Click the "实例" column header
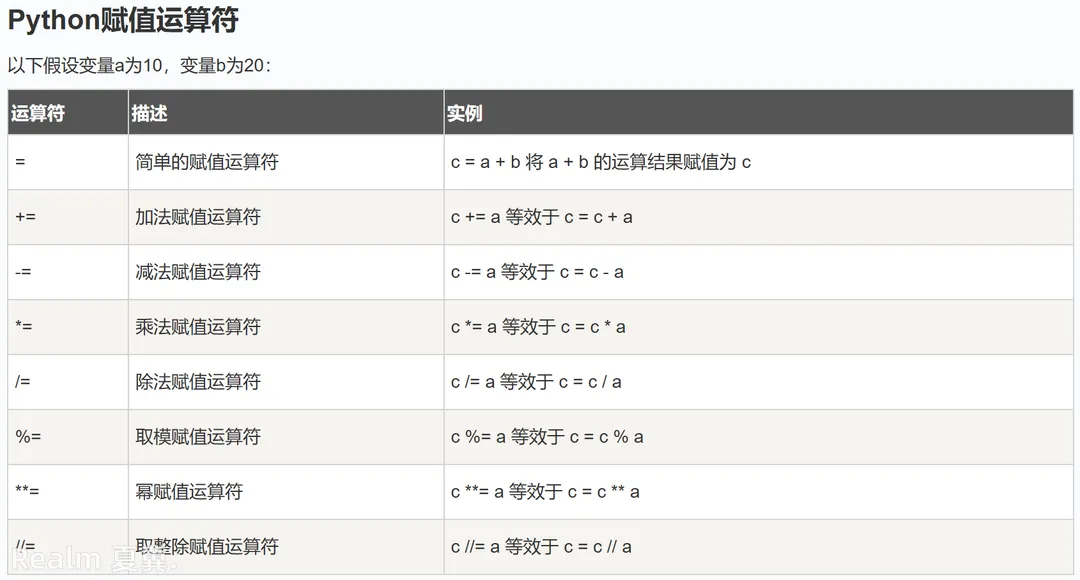Screen dimensions: 1080x580 pos(464,114)
